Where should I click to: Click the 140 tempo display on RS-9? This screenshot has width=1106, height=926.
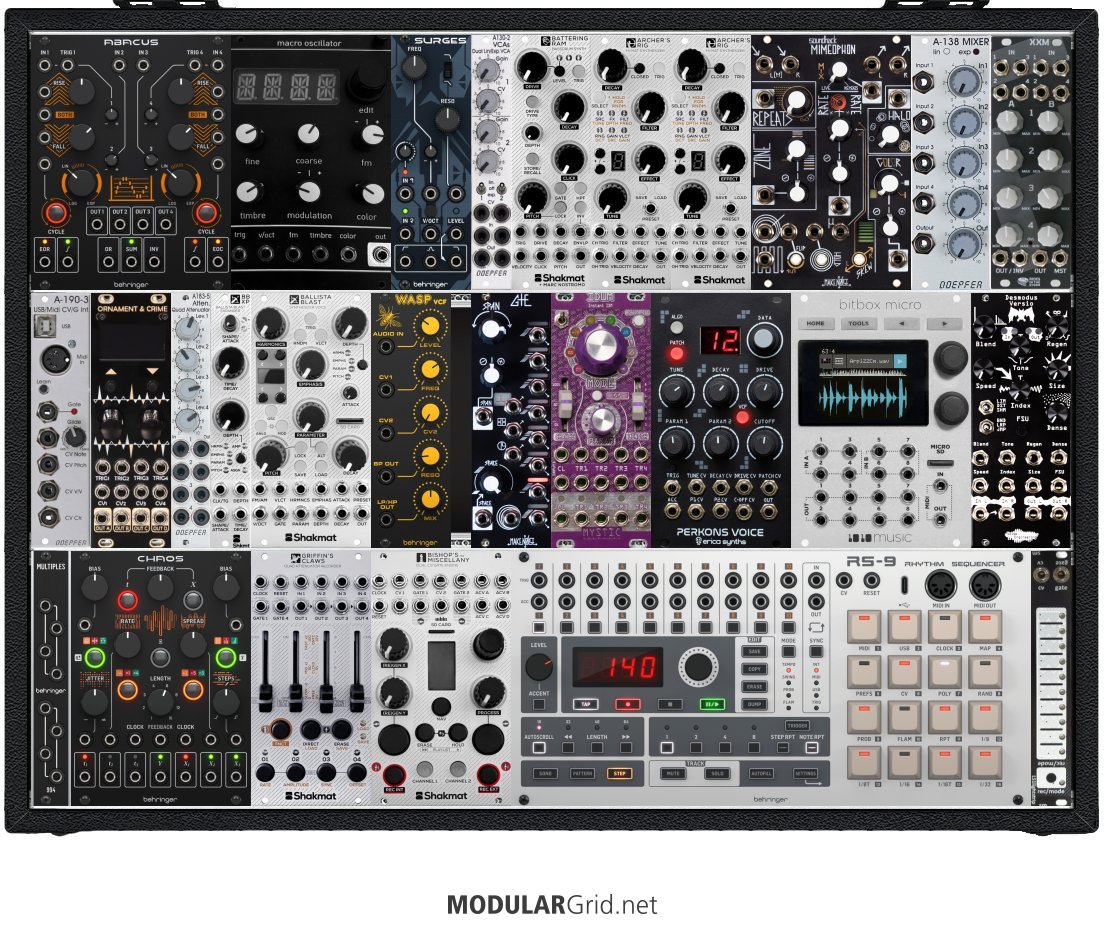(x=618, y=667)
